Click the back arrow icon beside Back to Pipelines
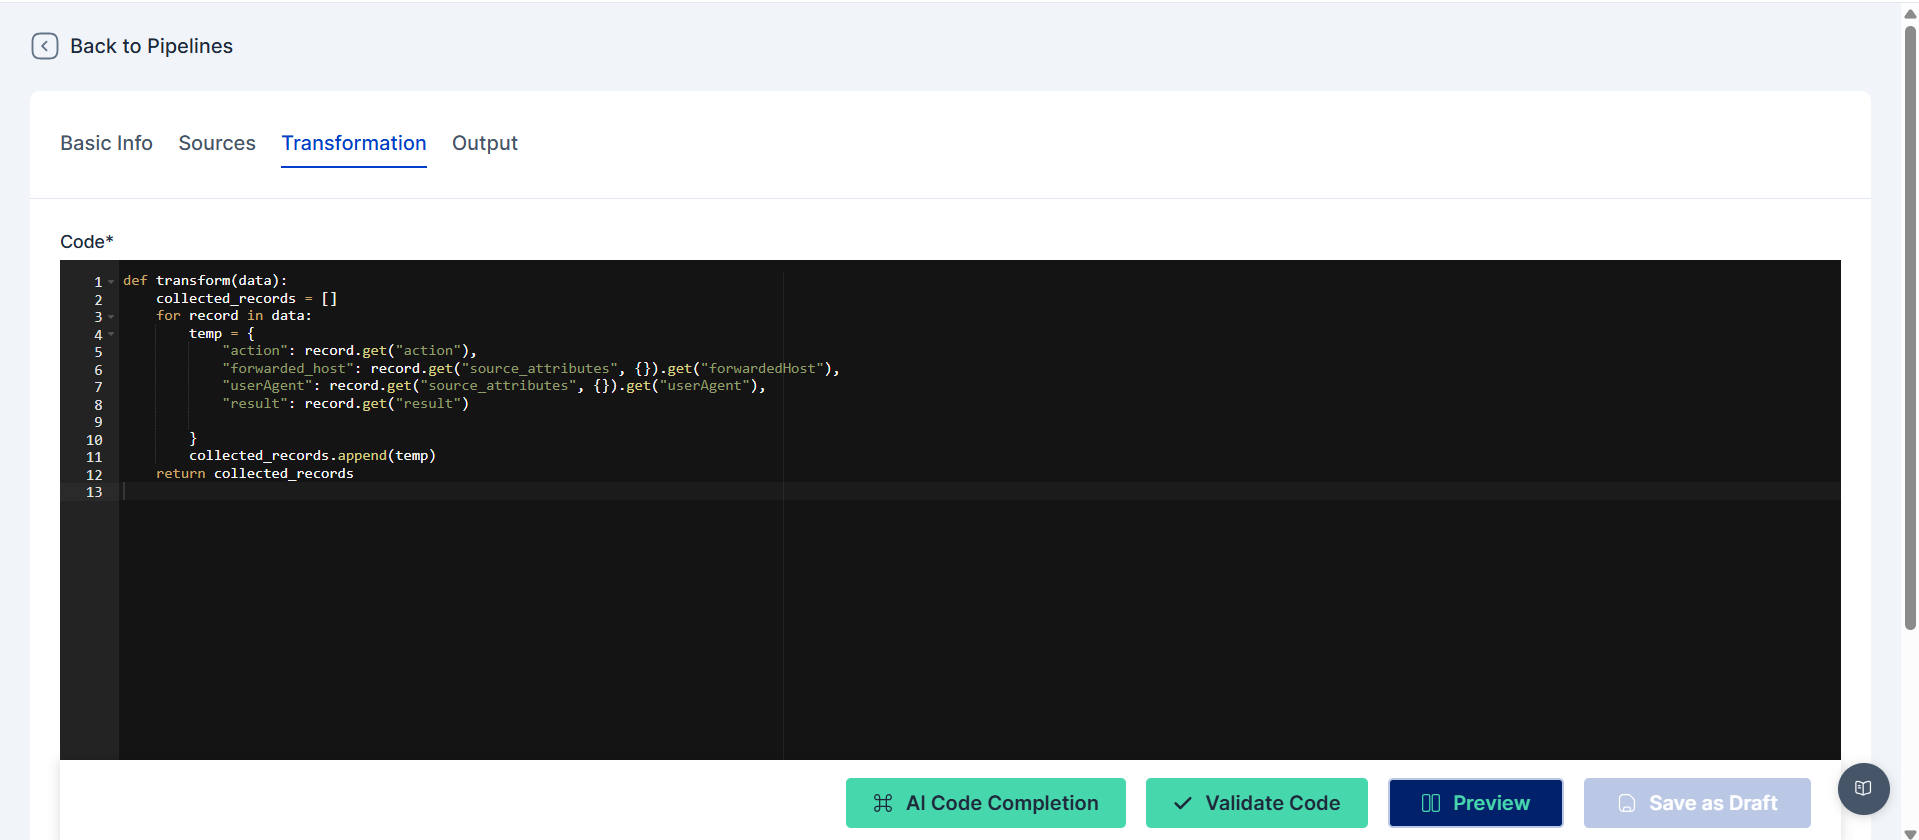 (x=45, y=46)
